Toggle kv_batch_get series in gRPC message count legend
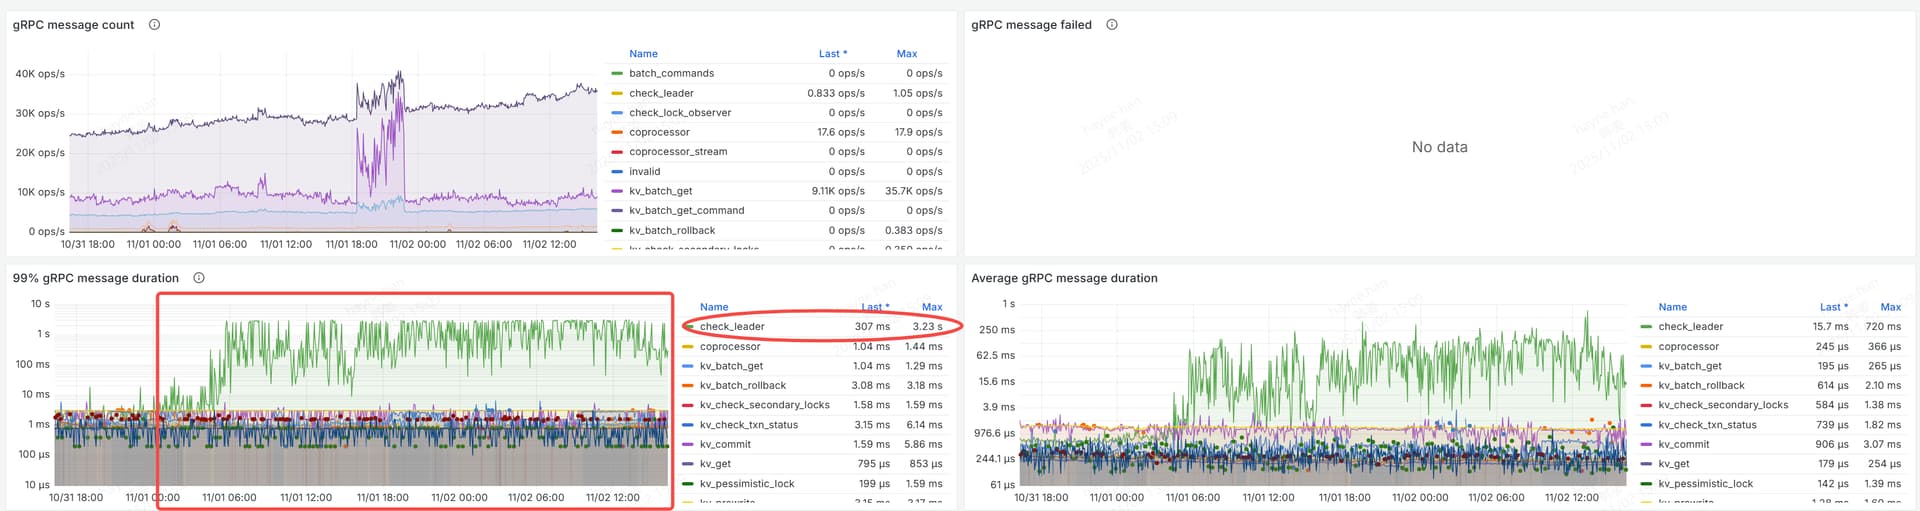The image size is (1920, 511). click(x=660, y=191)
